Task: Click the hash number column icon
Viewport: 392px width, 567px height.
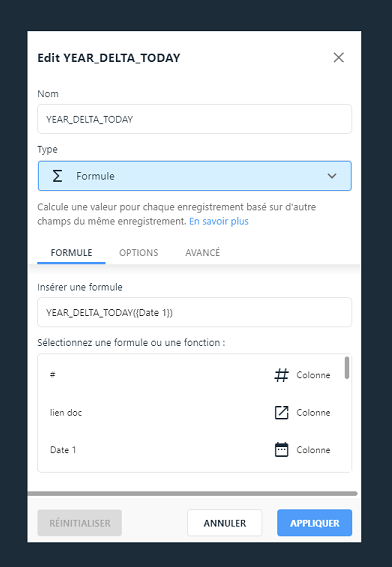Action: click(x=281, y=375)
